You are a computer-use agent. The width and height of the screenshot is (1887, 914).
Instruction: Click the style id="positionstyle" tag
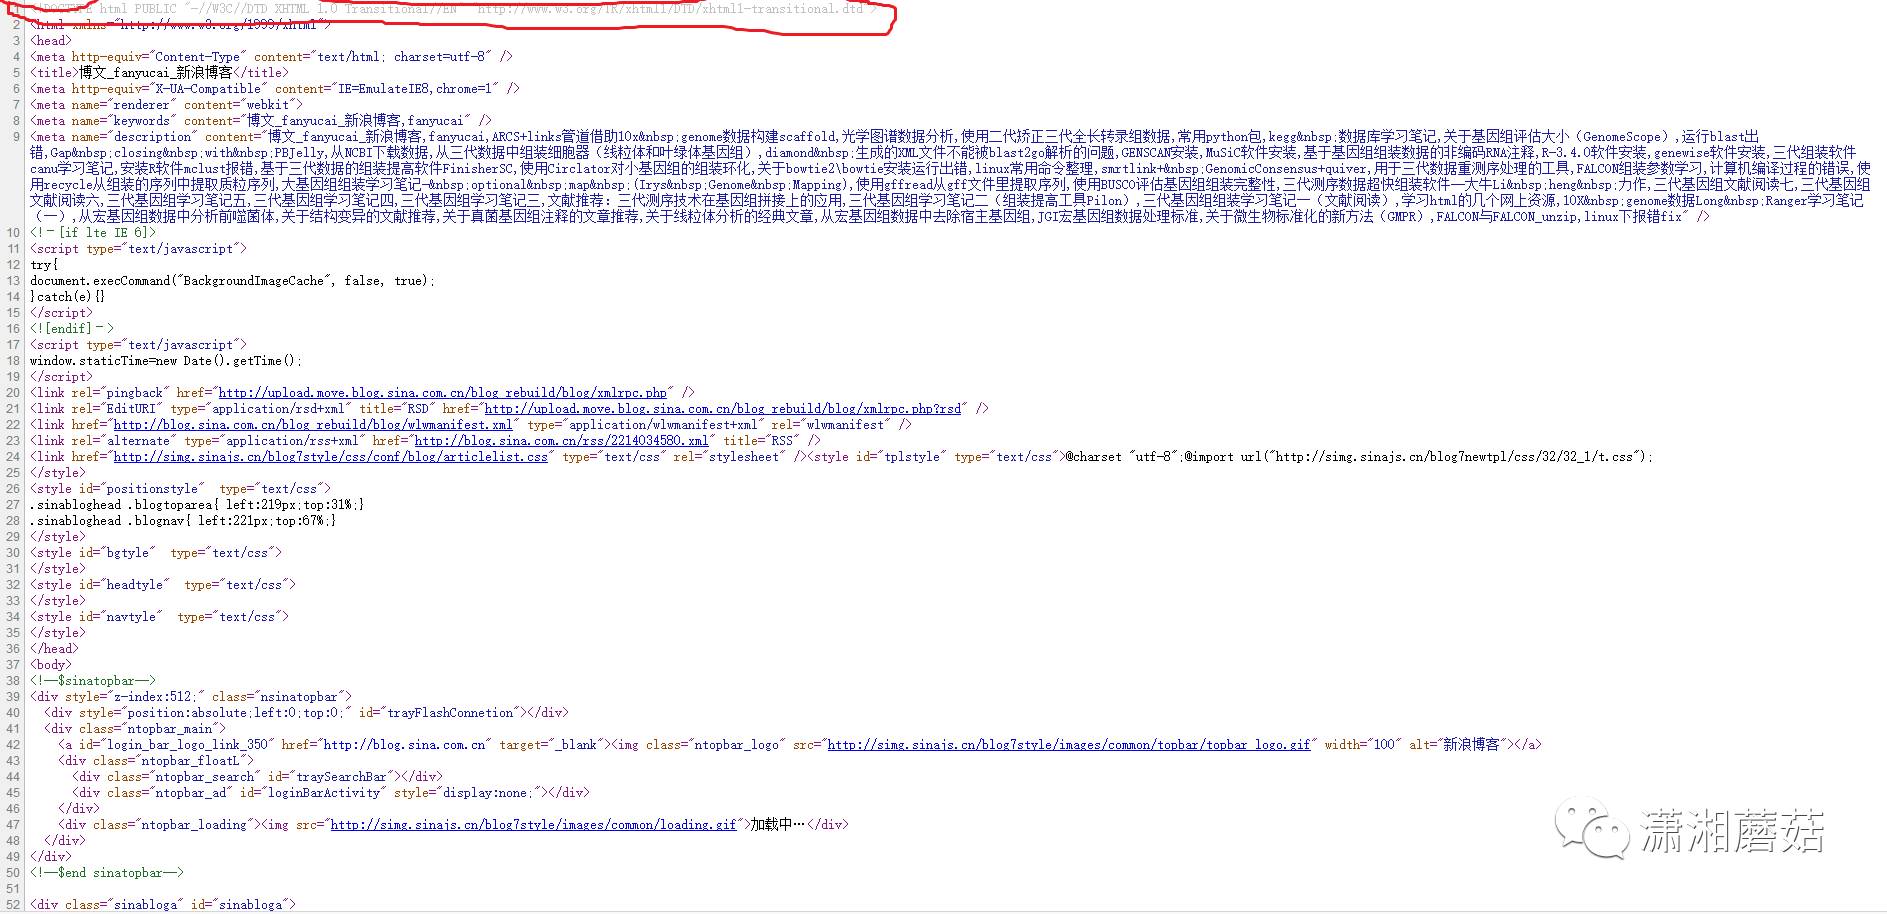click(x=180, y=489)
